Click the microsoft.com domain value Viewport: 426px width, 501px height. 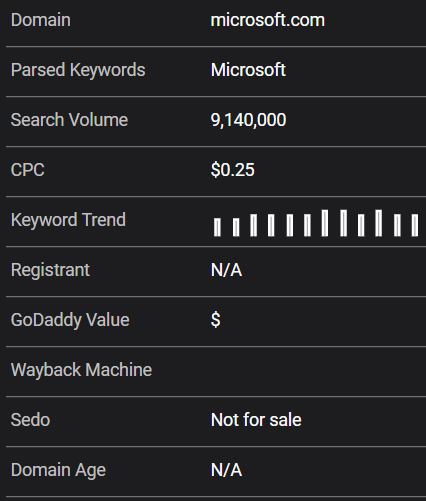click(268, 20)
